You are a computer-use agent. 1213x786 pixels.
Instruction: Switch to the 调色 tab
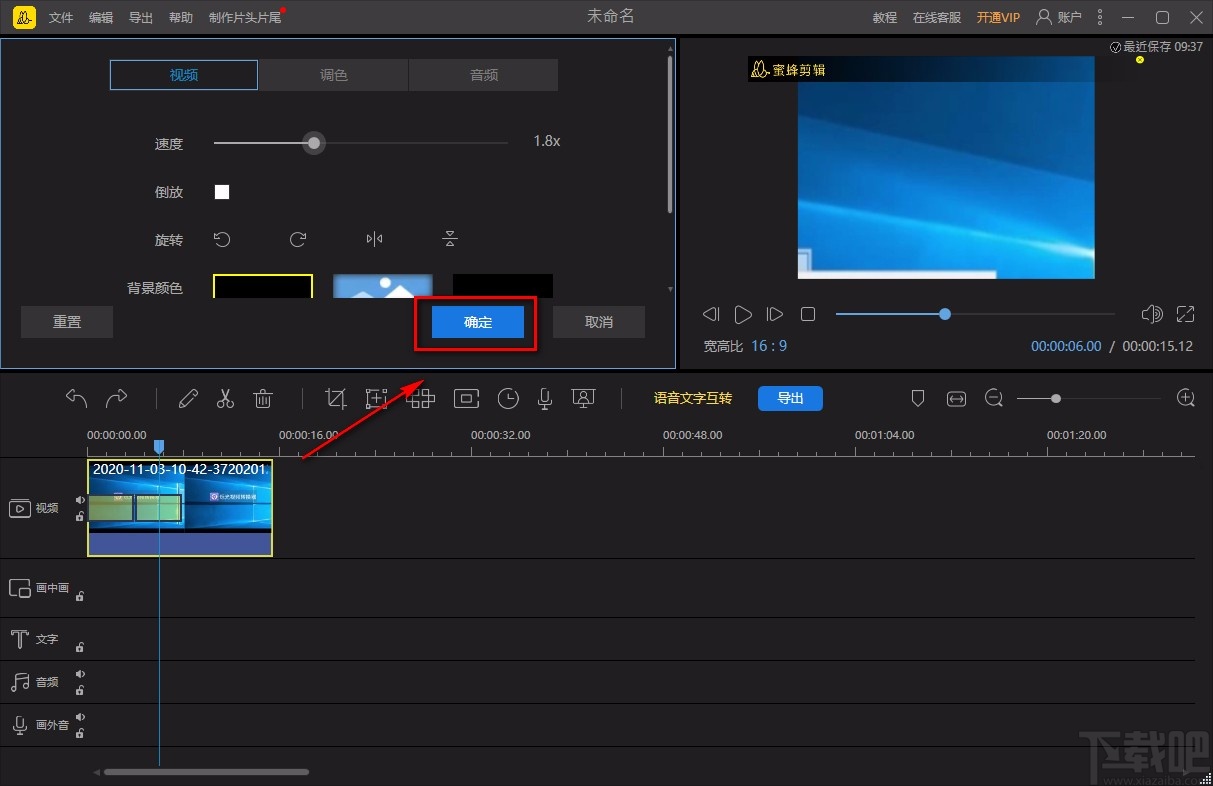[333, 75]
